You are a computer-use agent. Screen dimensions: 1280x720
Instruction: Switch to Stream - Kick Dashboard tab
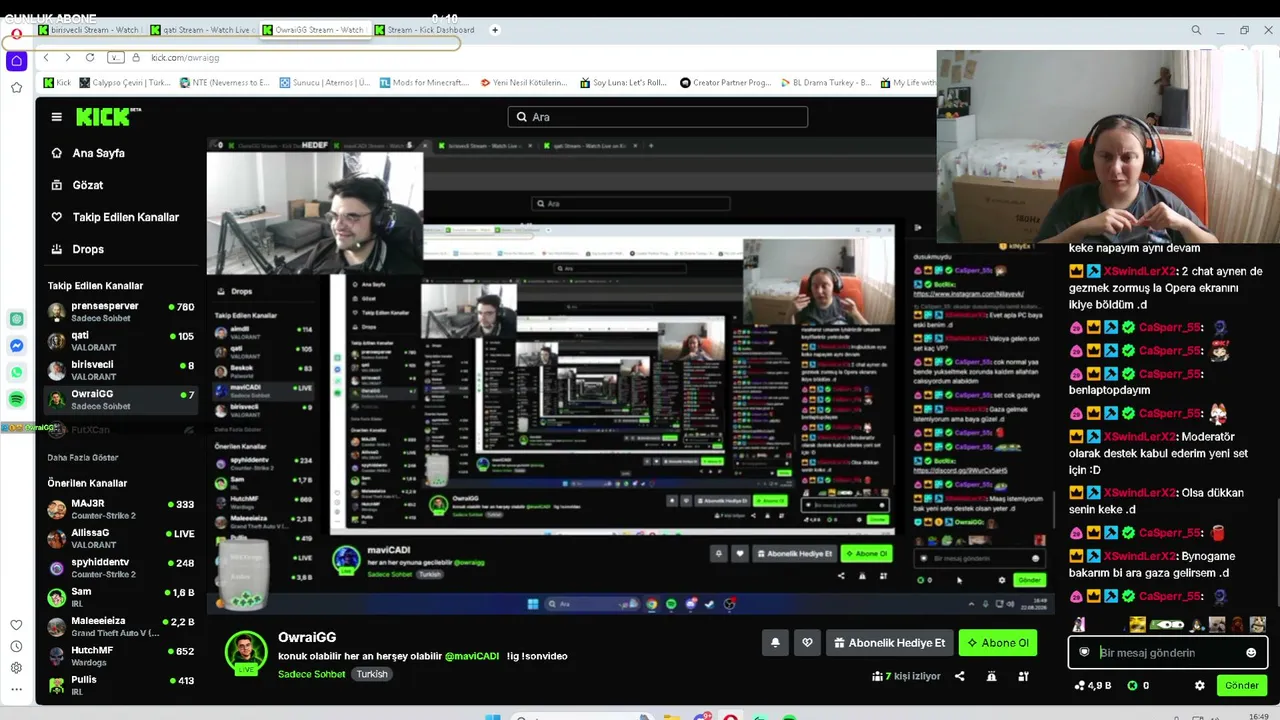coord(426,30)
